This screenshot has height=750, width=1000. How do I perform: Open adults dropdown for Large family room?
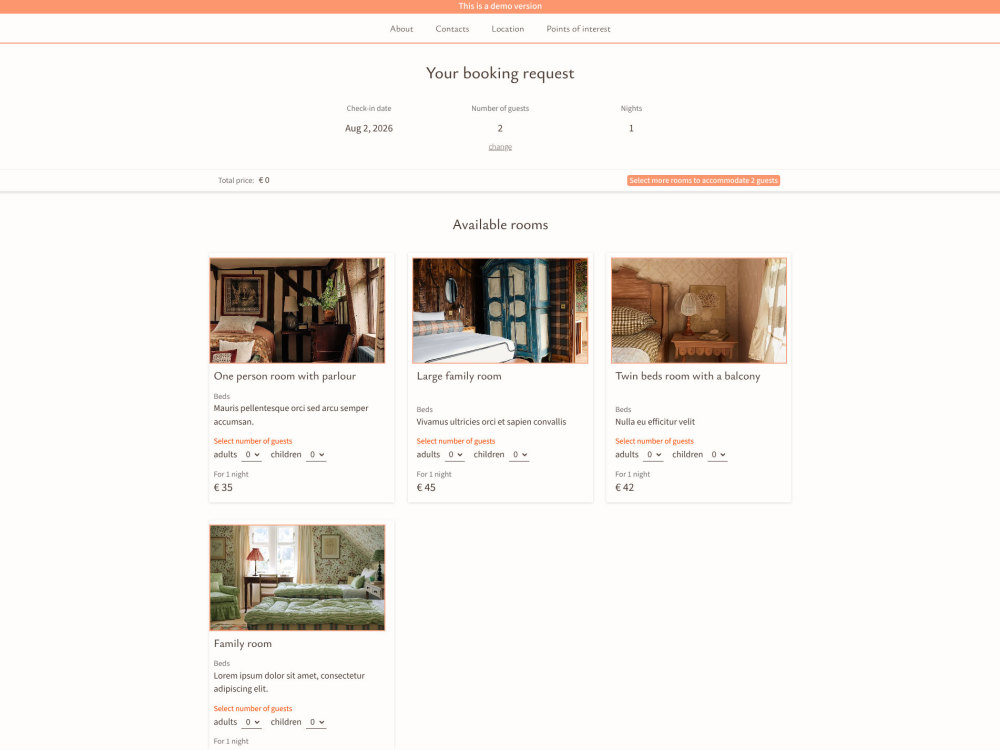[x=455, y=455]
